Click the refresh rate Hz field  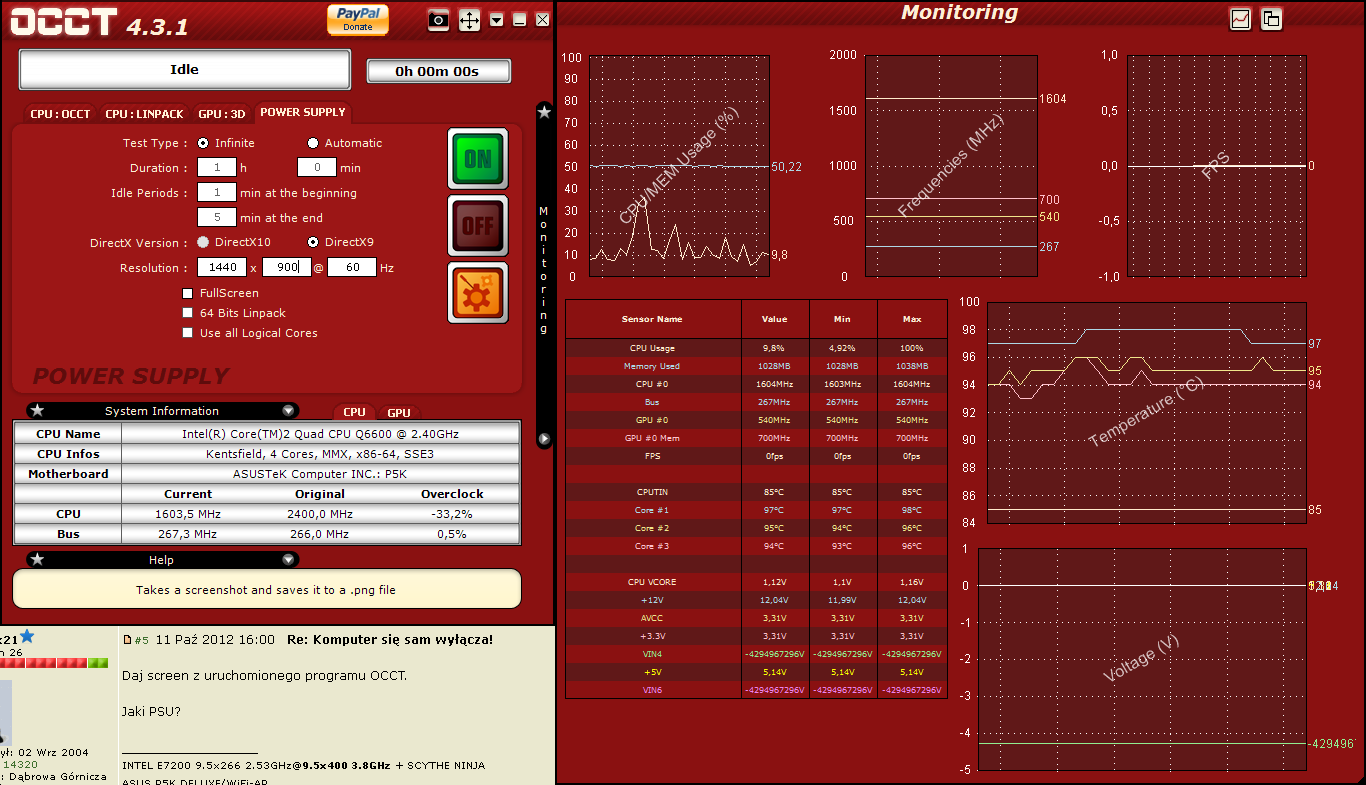click(x=352, y=267)
